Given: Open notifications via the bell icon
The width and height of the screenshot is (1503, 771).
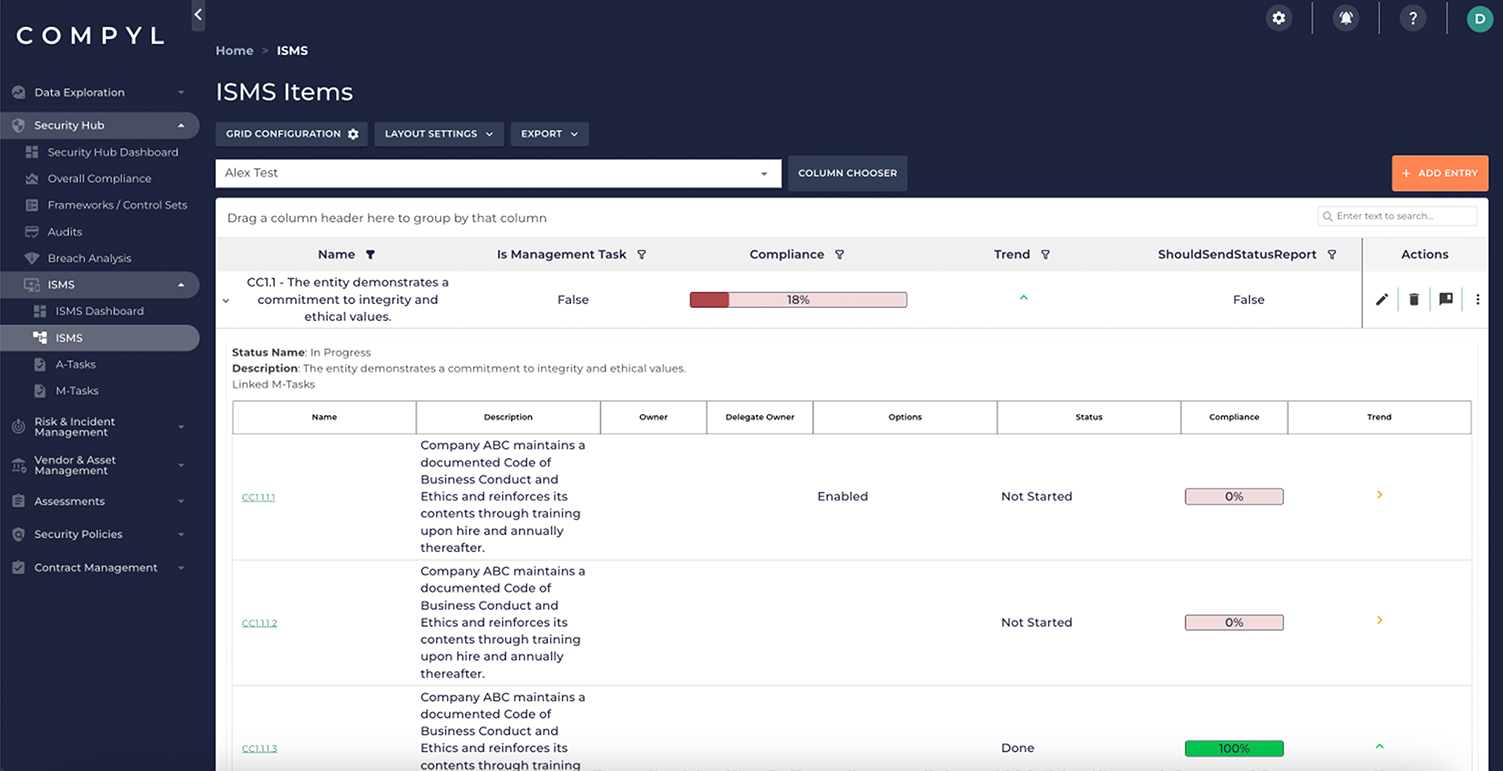Looking at the screenshot, I should [1346, 17].
